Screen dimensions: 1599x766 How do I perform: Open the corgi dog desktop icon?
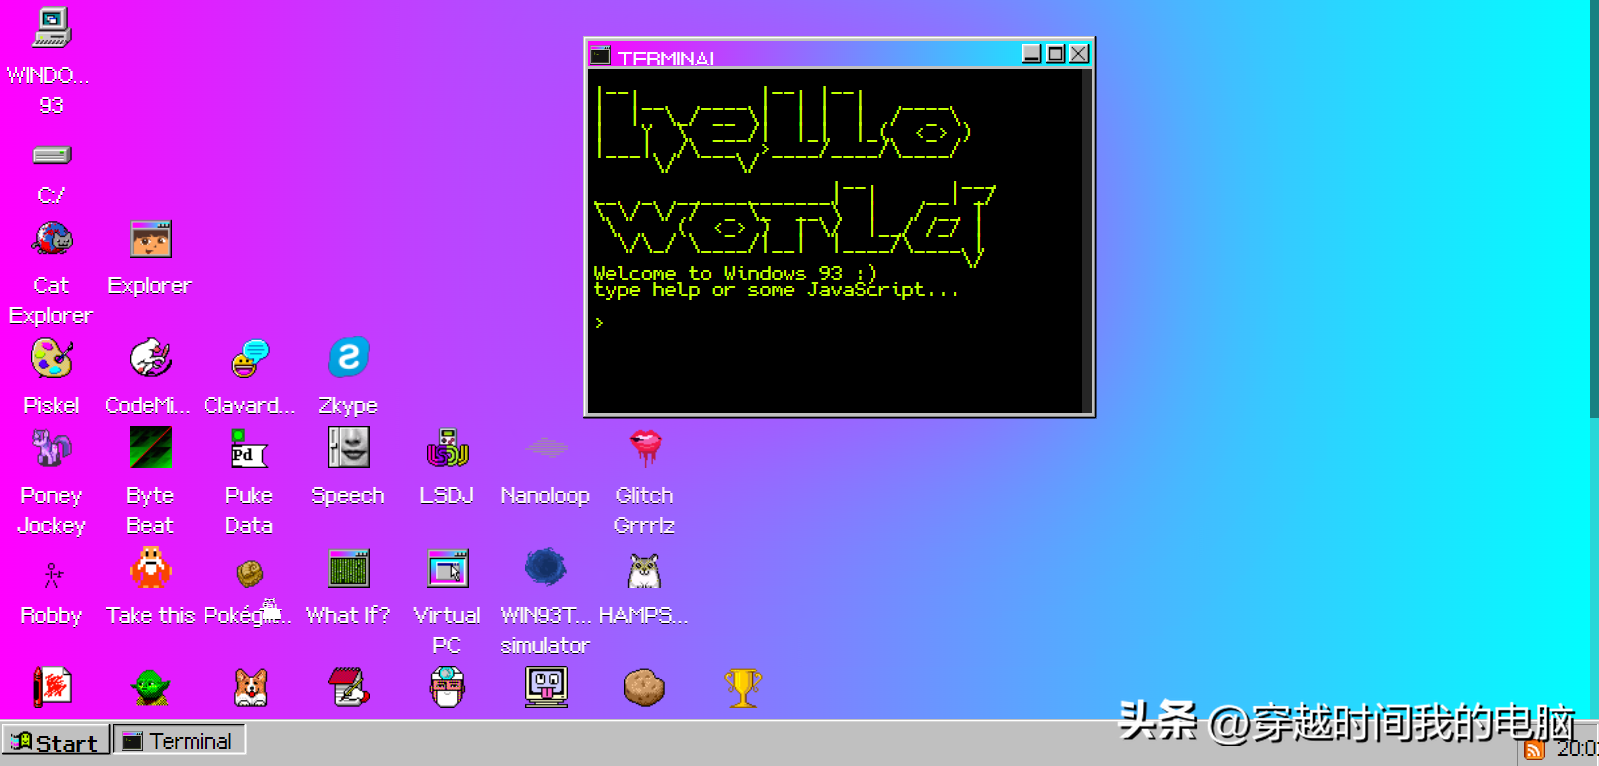pos(250,688)
